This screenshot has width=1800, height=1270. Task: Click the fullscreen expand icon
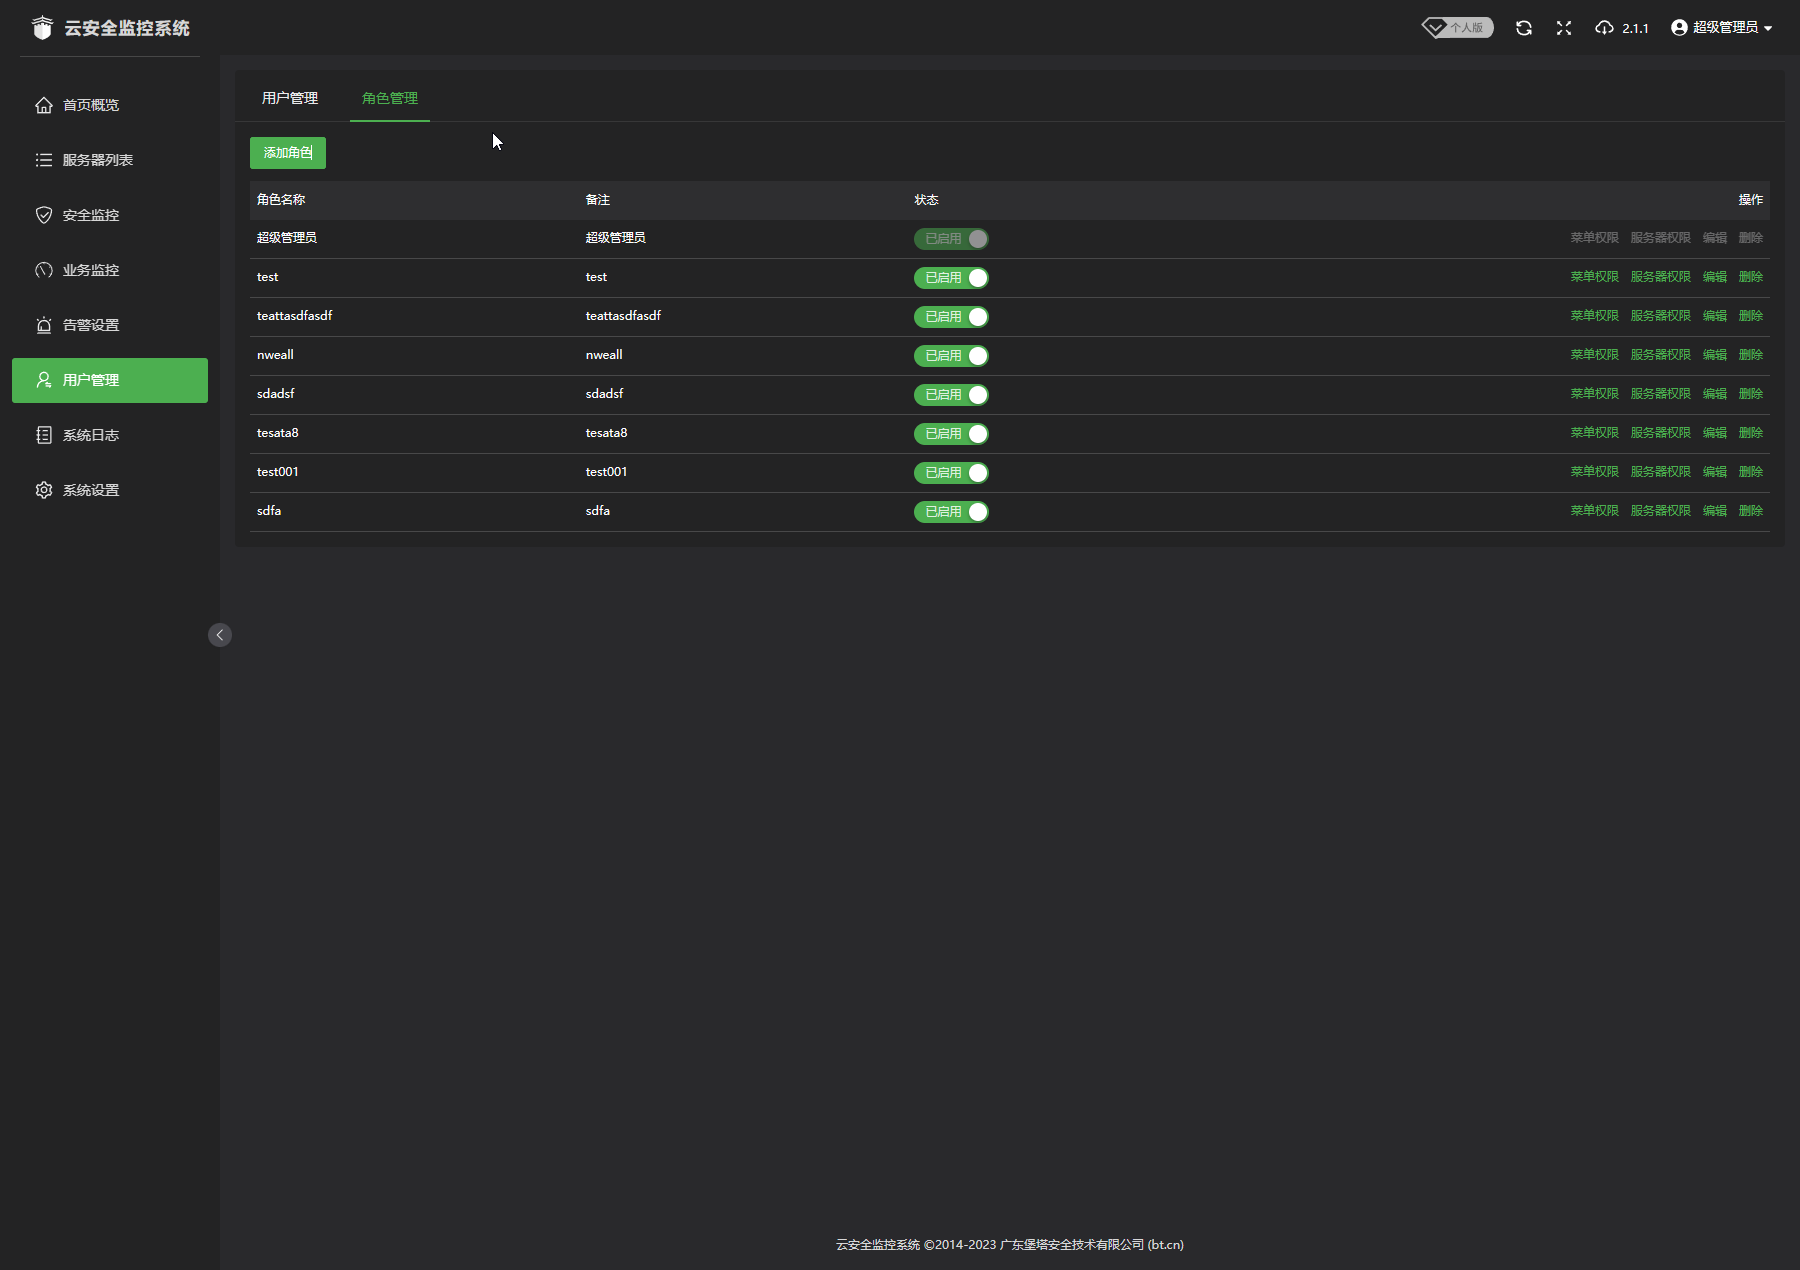(x=1564, y=28)
